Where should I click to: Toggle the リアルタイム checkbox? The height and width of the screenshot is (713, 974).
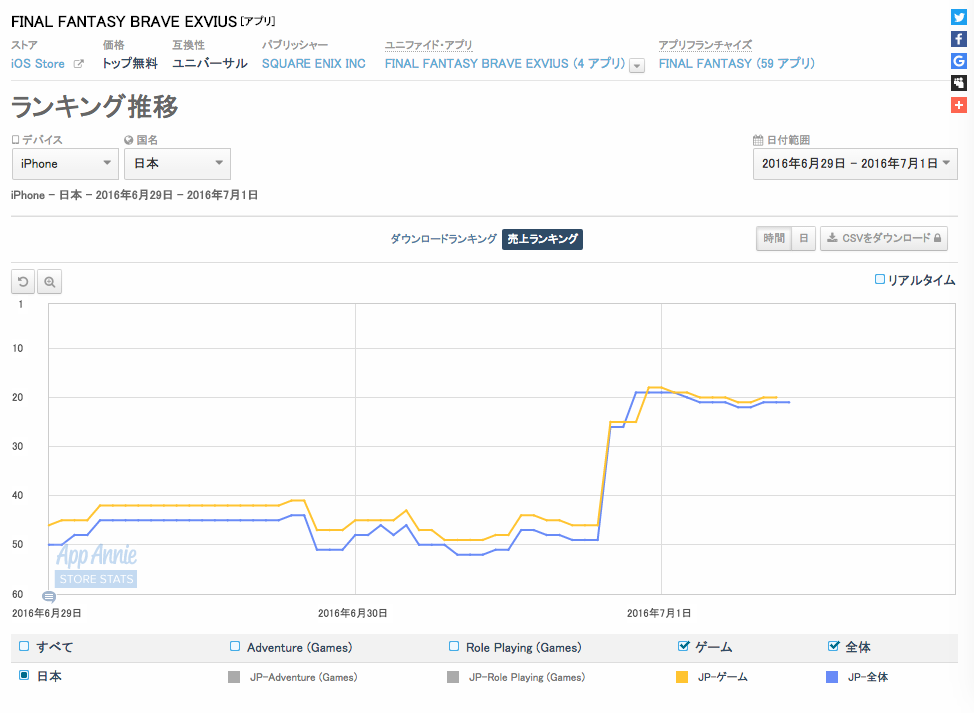(880, 279)
